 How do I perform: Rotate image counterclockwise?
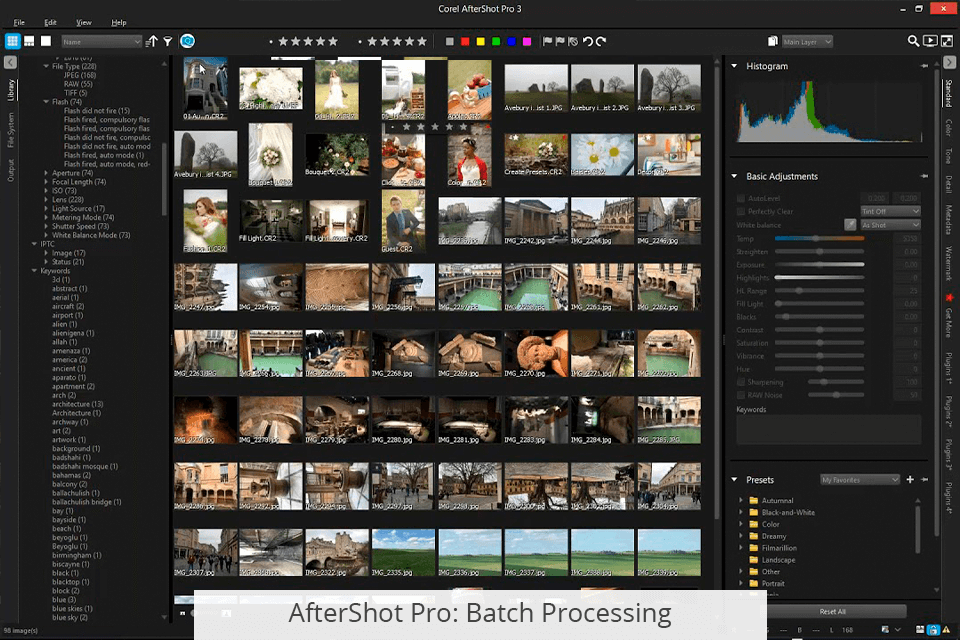pyautogui.click(x=588, y=41)
